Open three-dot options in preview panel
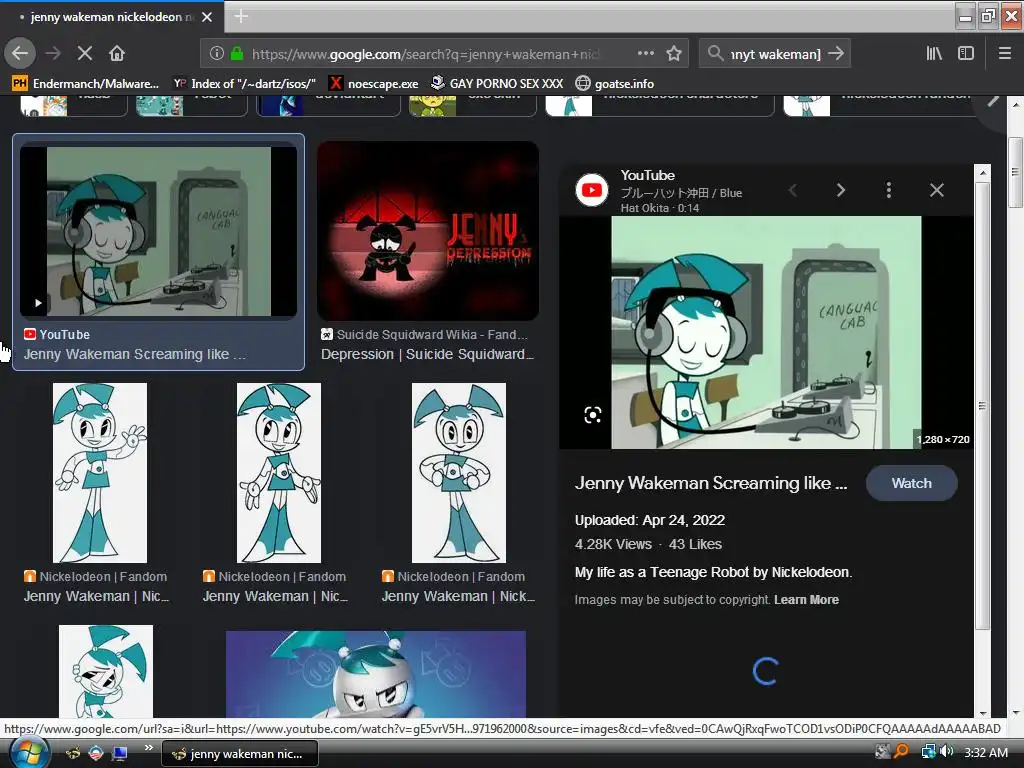Image resolution: width=1024 pixels, height=768 pixels. click(888, 190)
